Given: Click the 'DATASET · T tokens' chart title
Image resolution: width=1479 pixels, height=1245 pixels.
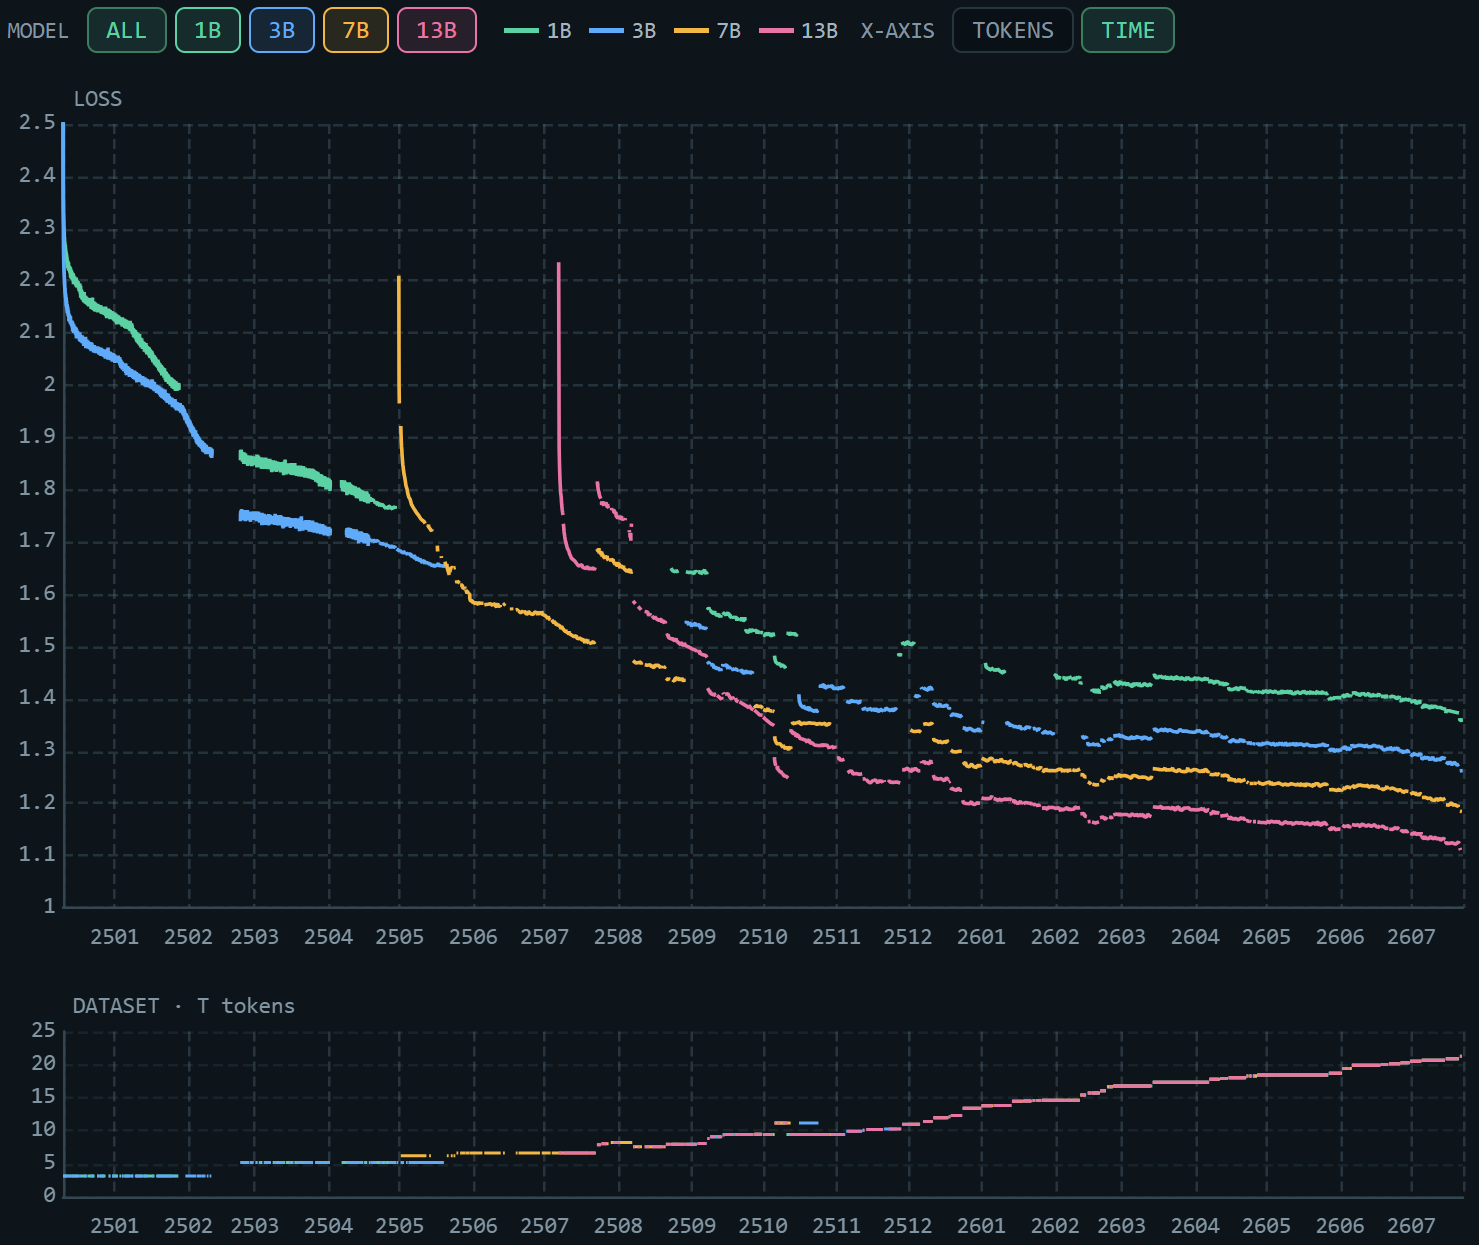Looking at the screenshot, I should point(184,1006).
